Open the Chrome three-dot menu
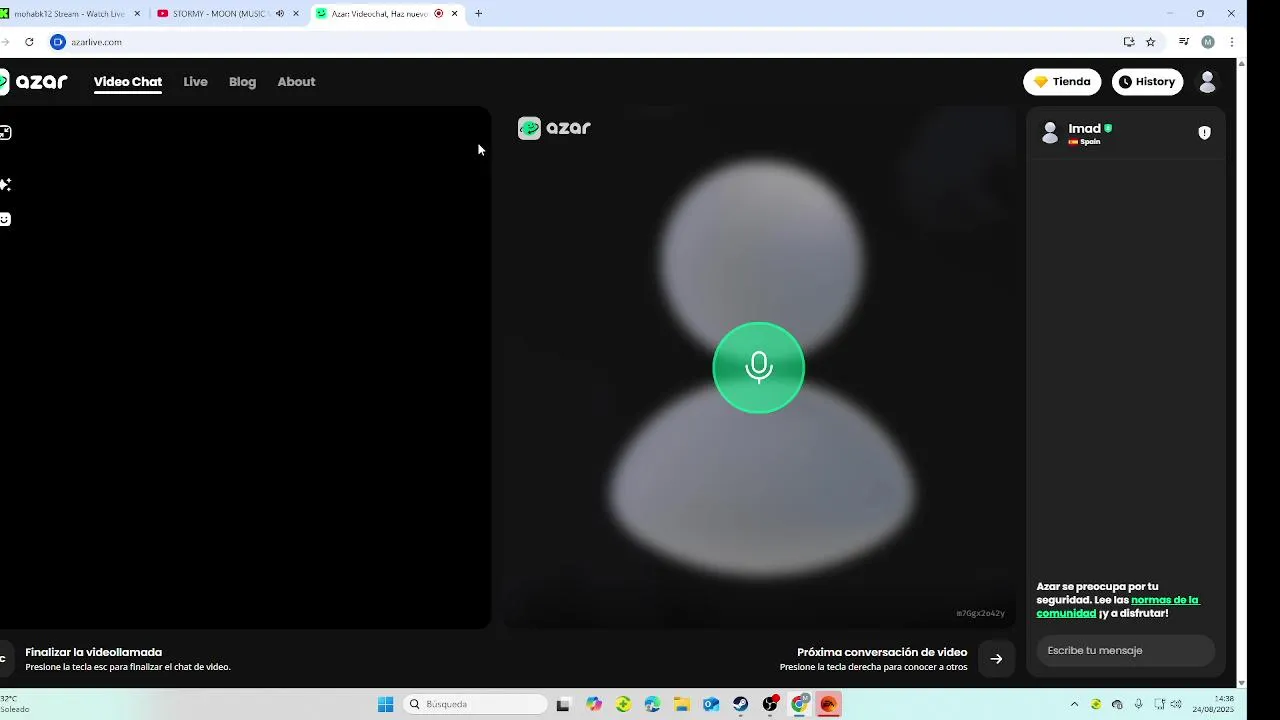Screen dimensions: 1280x720 pos(1231,42)
